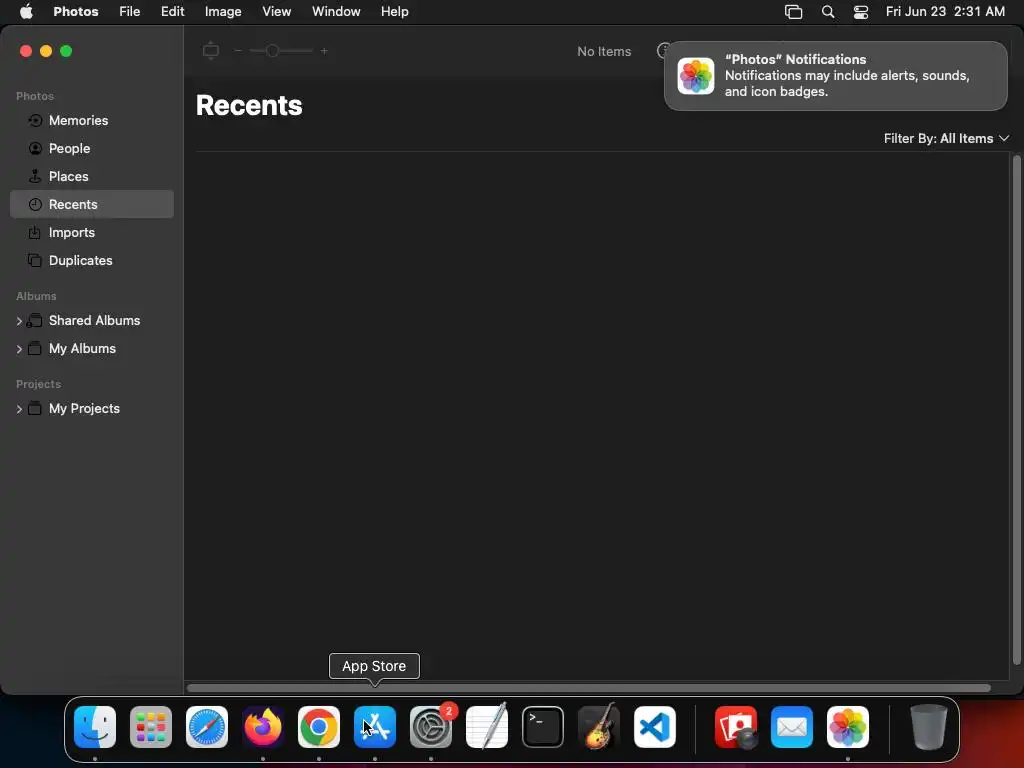Open Mail from the Dock
This screenshot has width=1024, height=768.
pyautogui.click(x=792, y=727)
